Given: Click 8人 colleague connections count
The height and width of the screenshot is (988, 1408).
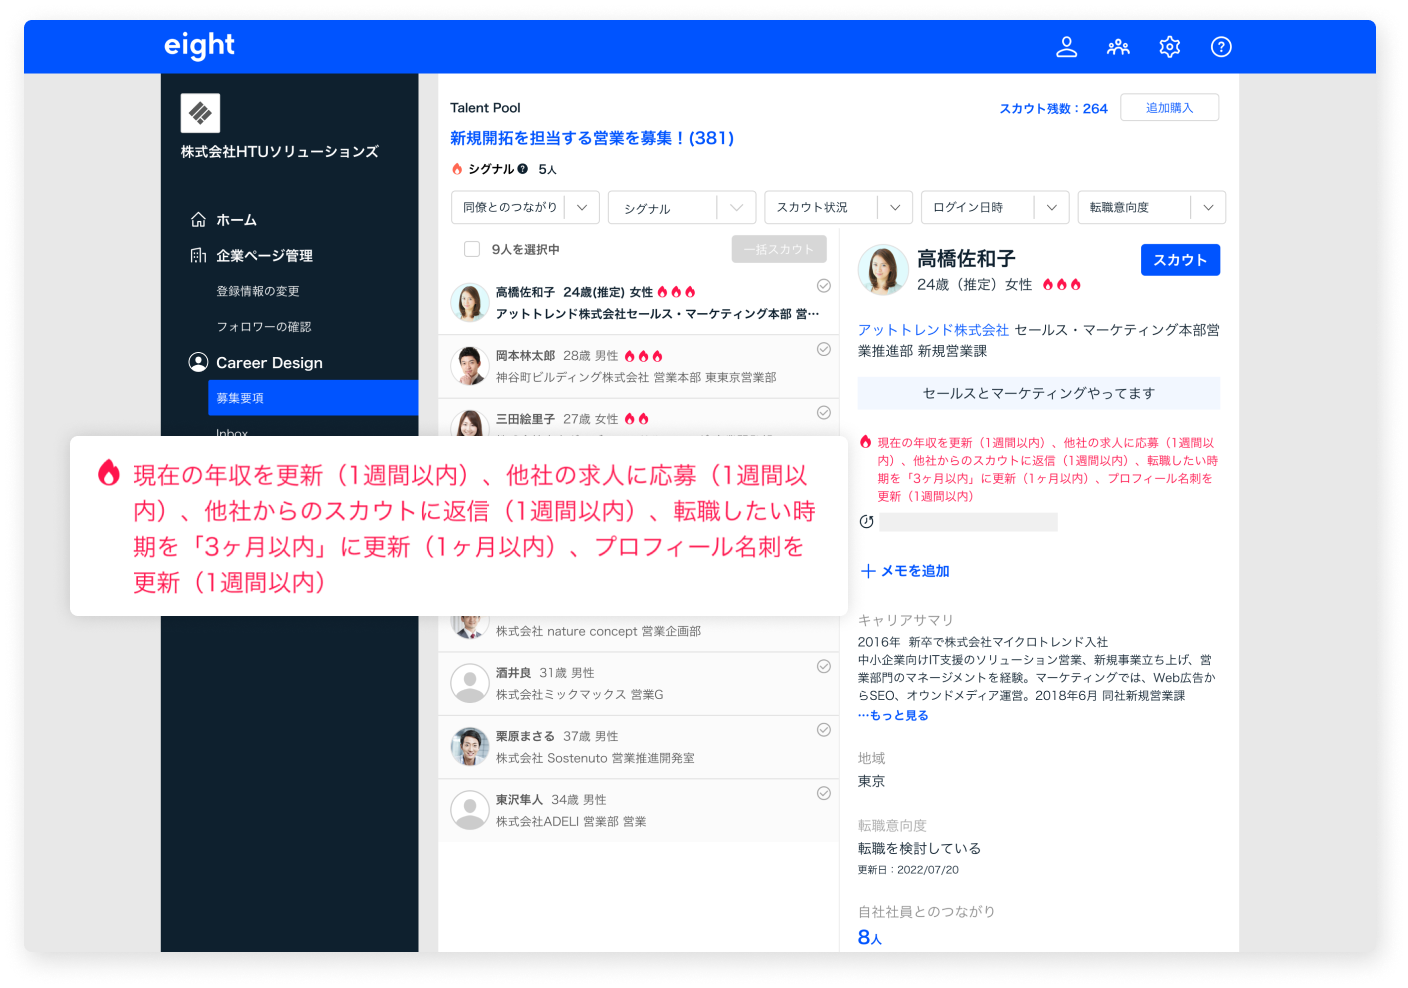Looking at the screenshot, I should (870, 937).
